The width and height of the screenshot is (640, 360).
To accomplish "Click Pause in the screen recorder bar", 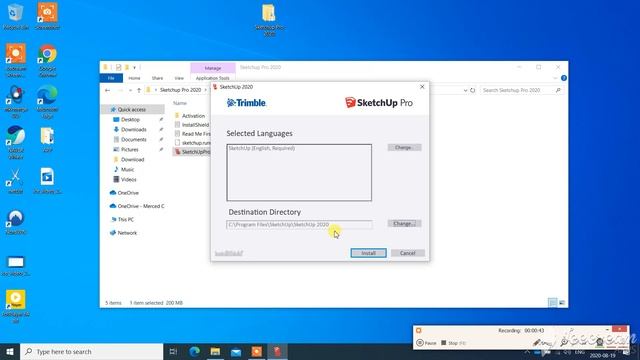I will click(427, 343).
